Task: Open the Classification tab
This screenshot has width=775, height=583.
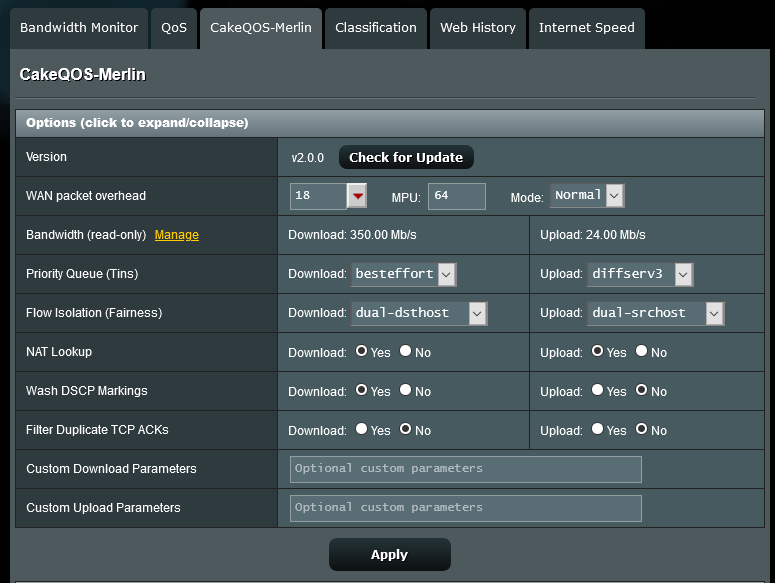Action: click(376, 28)
